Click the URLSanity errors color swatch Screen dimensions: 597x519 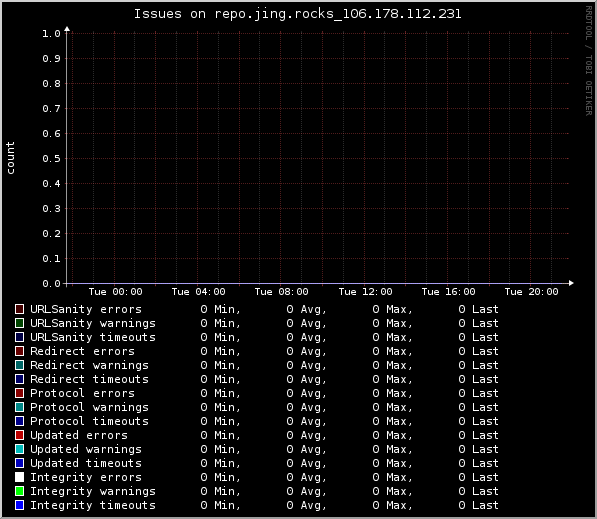click(19, 309)
